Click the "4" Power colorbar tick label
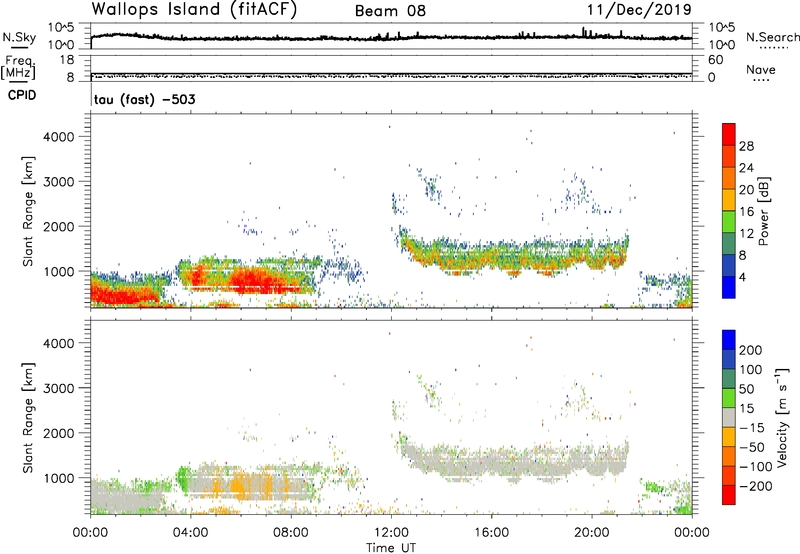Viewport: 800px width, 554px height. click(x=742, y=277)
